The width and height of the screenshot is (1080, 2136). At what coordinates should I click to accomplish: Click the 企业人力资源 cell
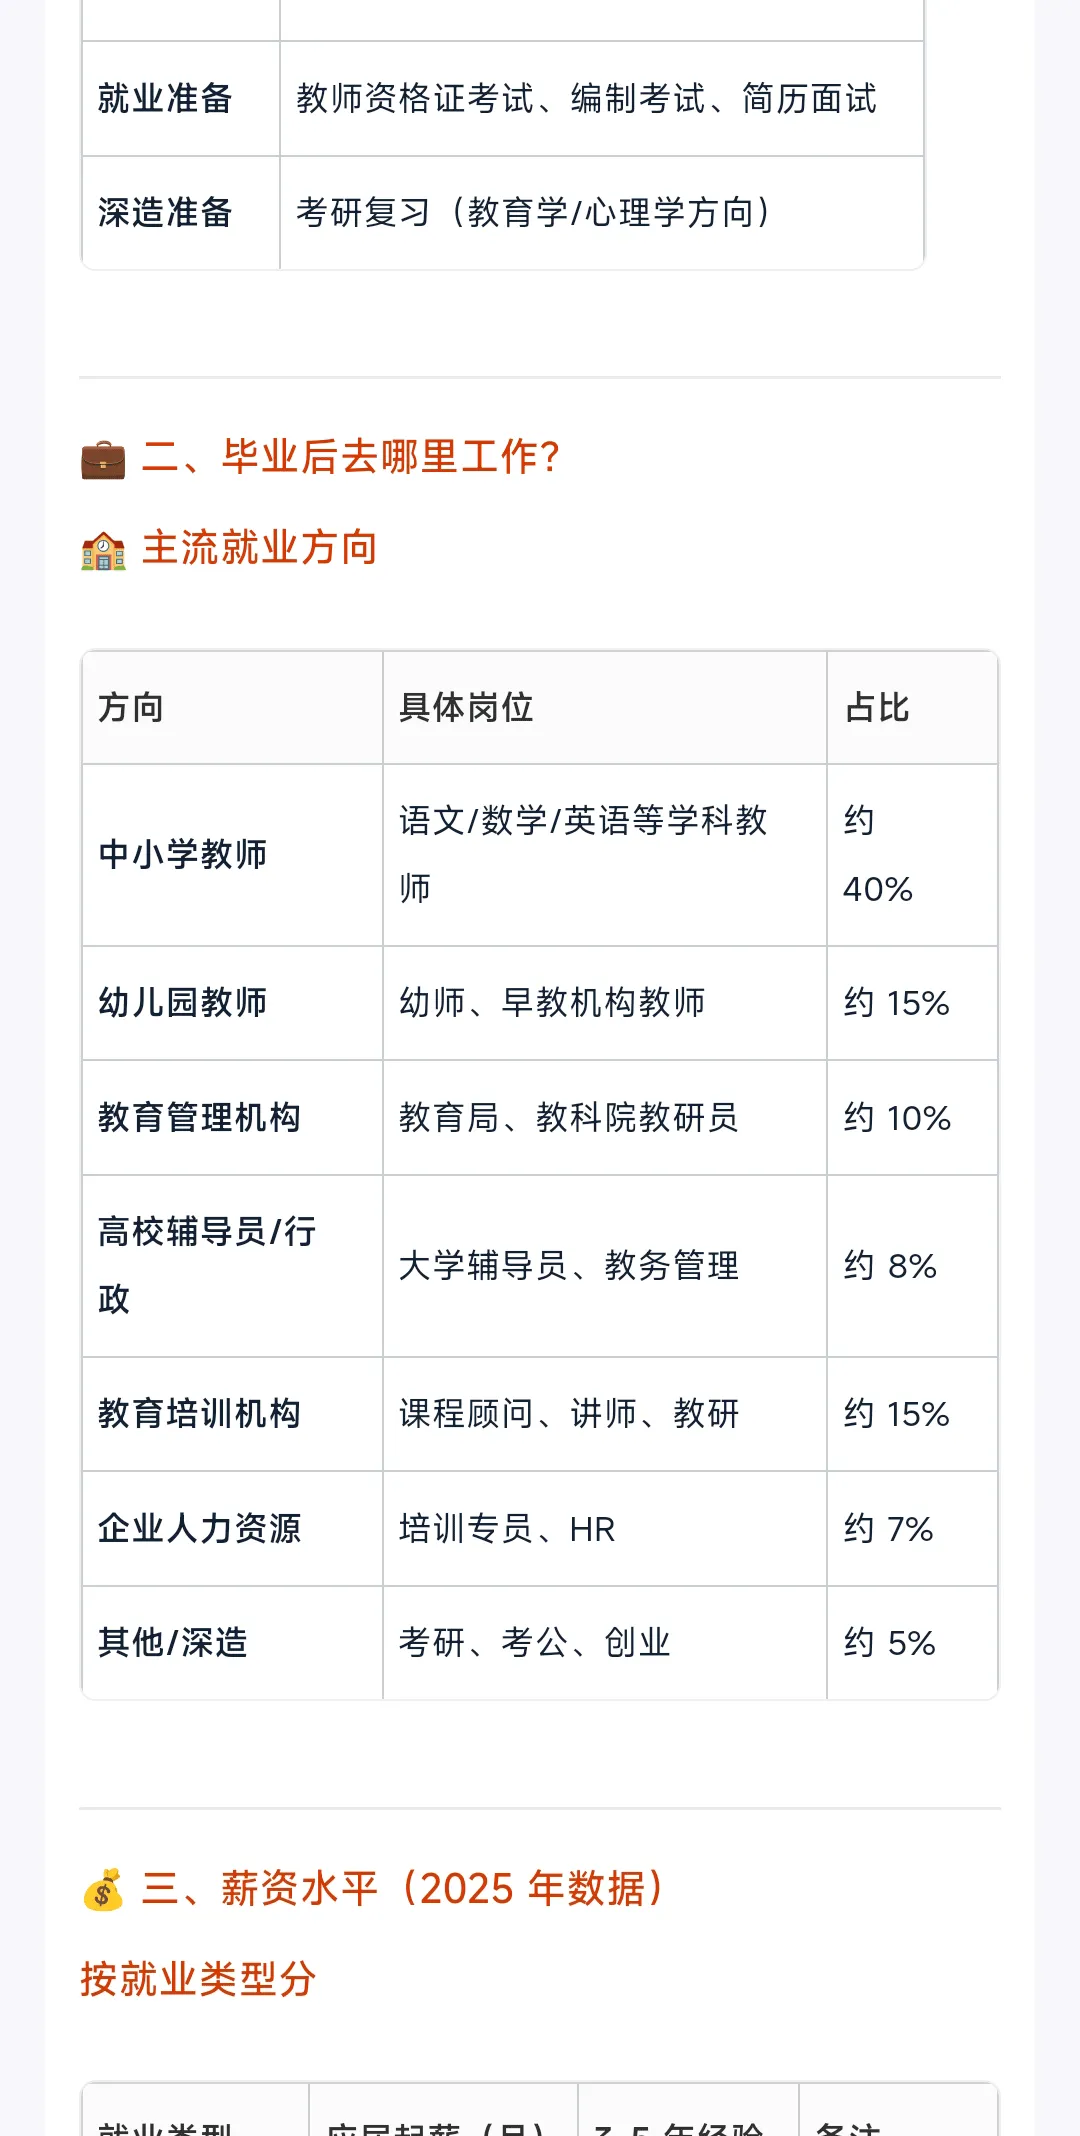233,1529
